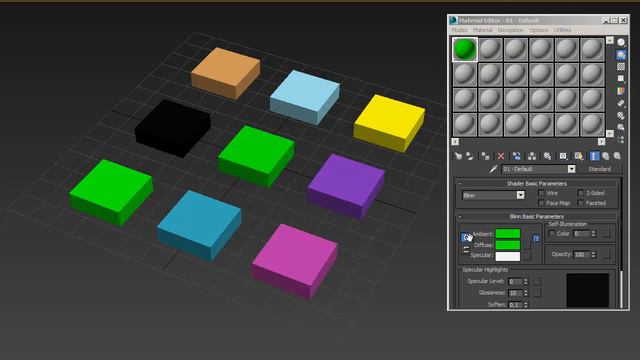Select the green sphere sample slot

click(x=464, y=49)
